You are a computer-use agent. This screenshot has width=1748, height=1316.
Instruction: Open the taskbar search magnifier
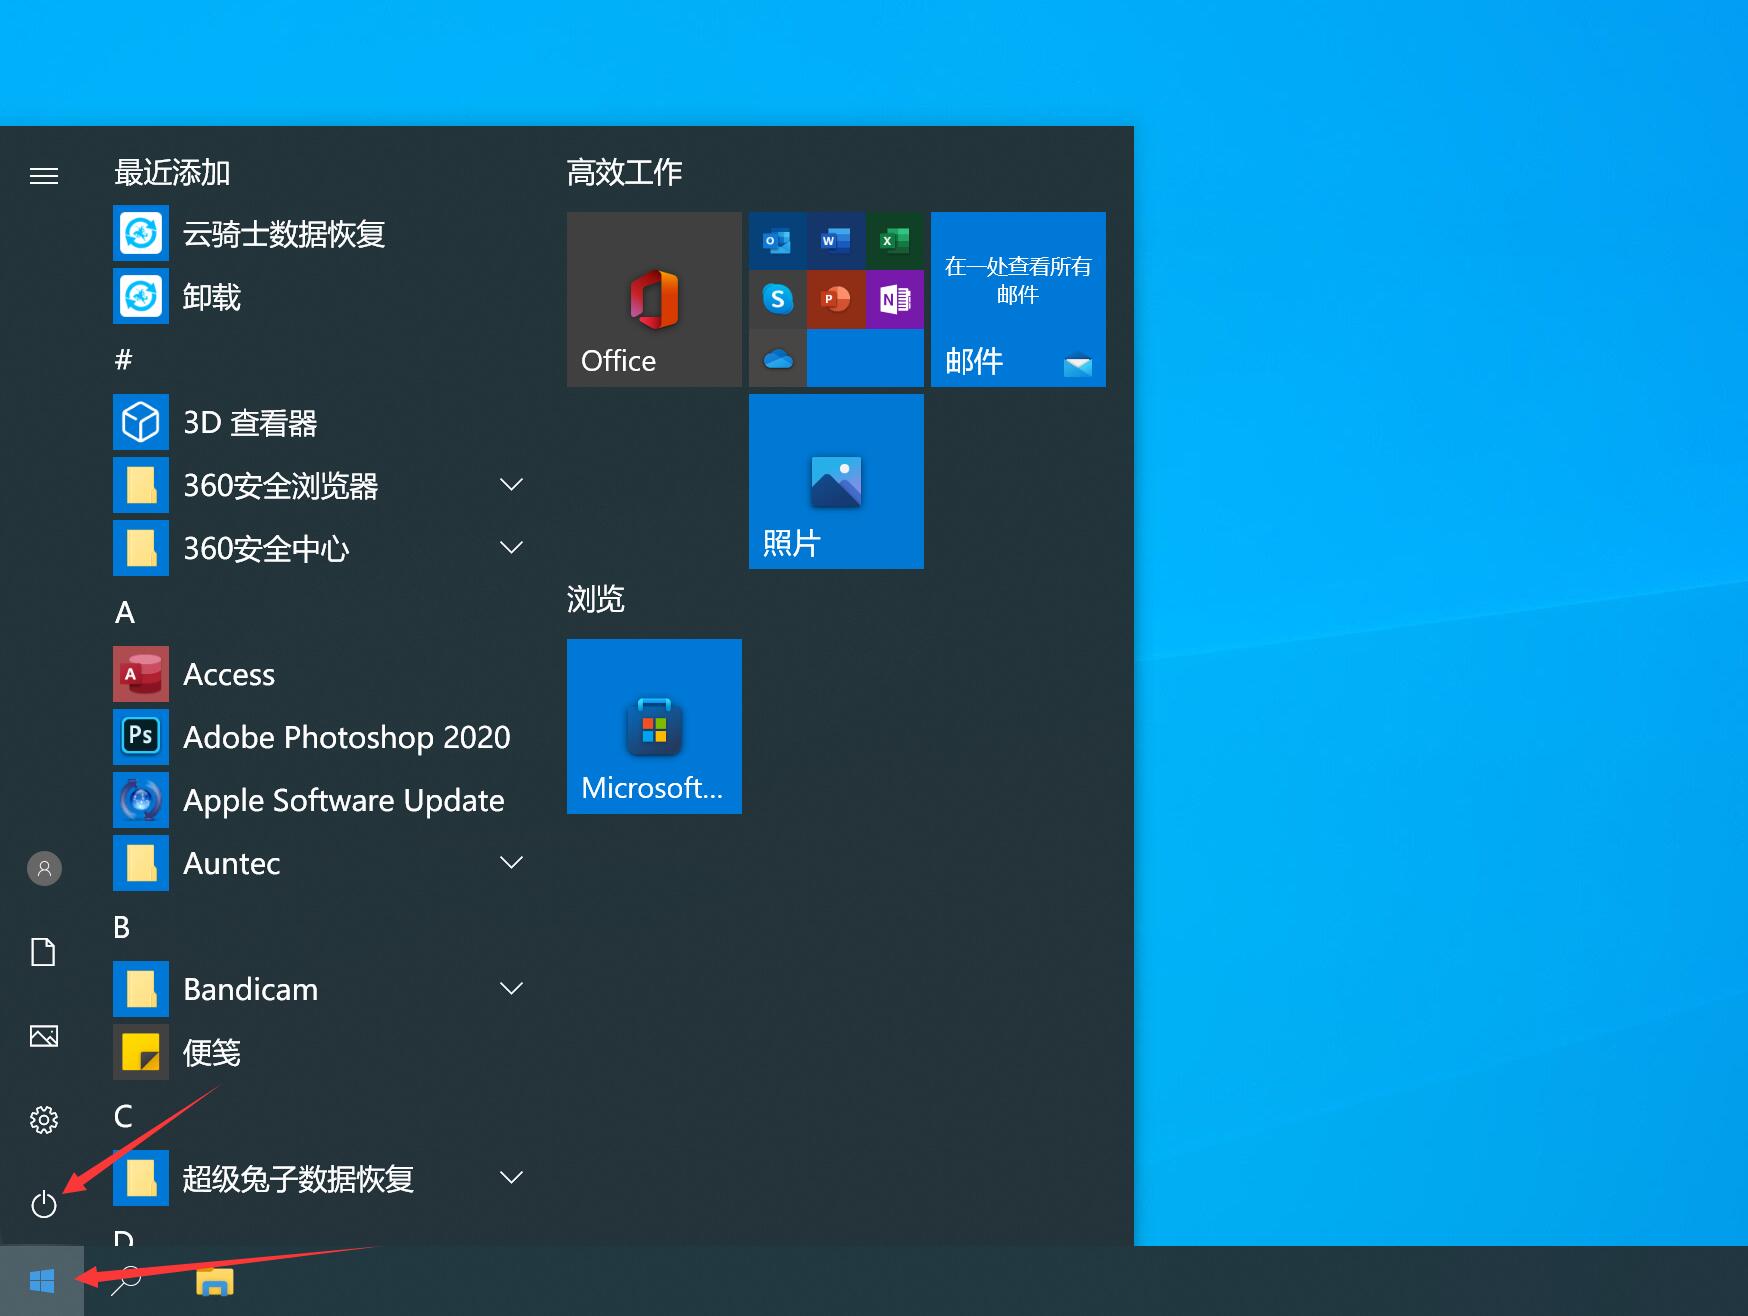pyautogui.click(x=126, y=1281)
